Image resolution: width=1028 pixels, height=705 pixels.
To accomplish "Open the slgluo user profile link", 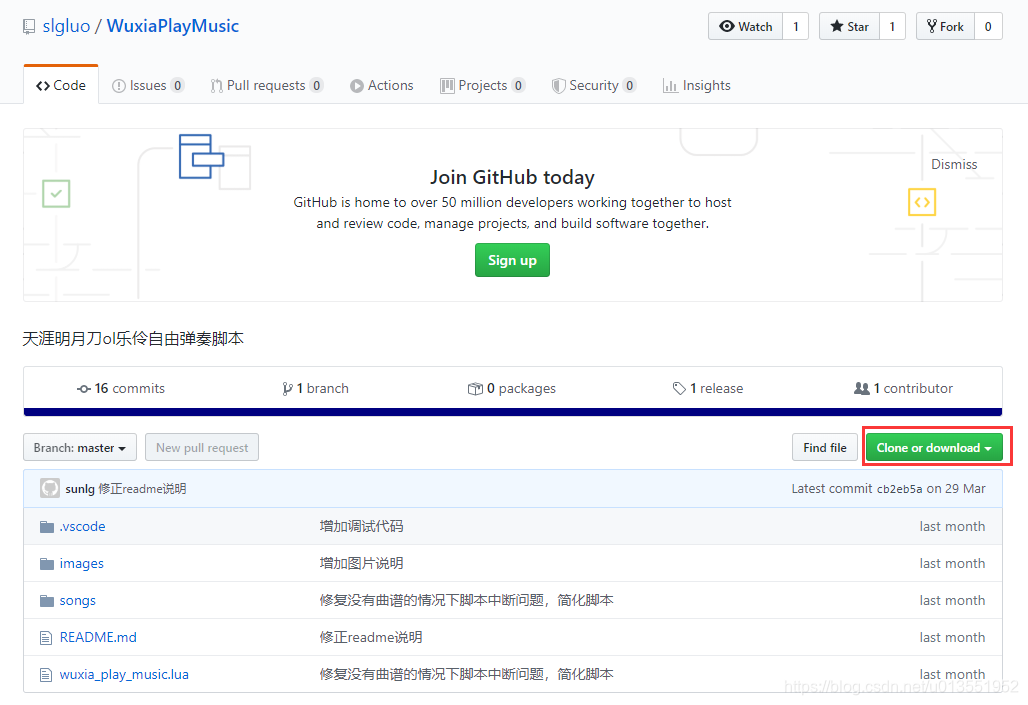I will click(x=66, y=26).
